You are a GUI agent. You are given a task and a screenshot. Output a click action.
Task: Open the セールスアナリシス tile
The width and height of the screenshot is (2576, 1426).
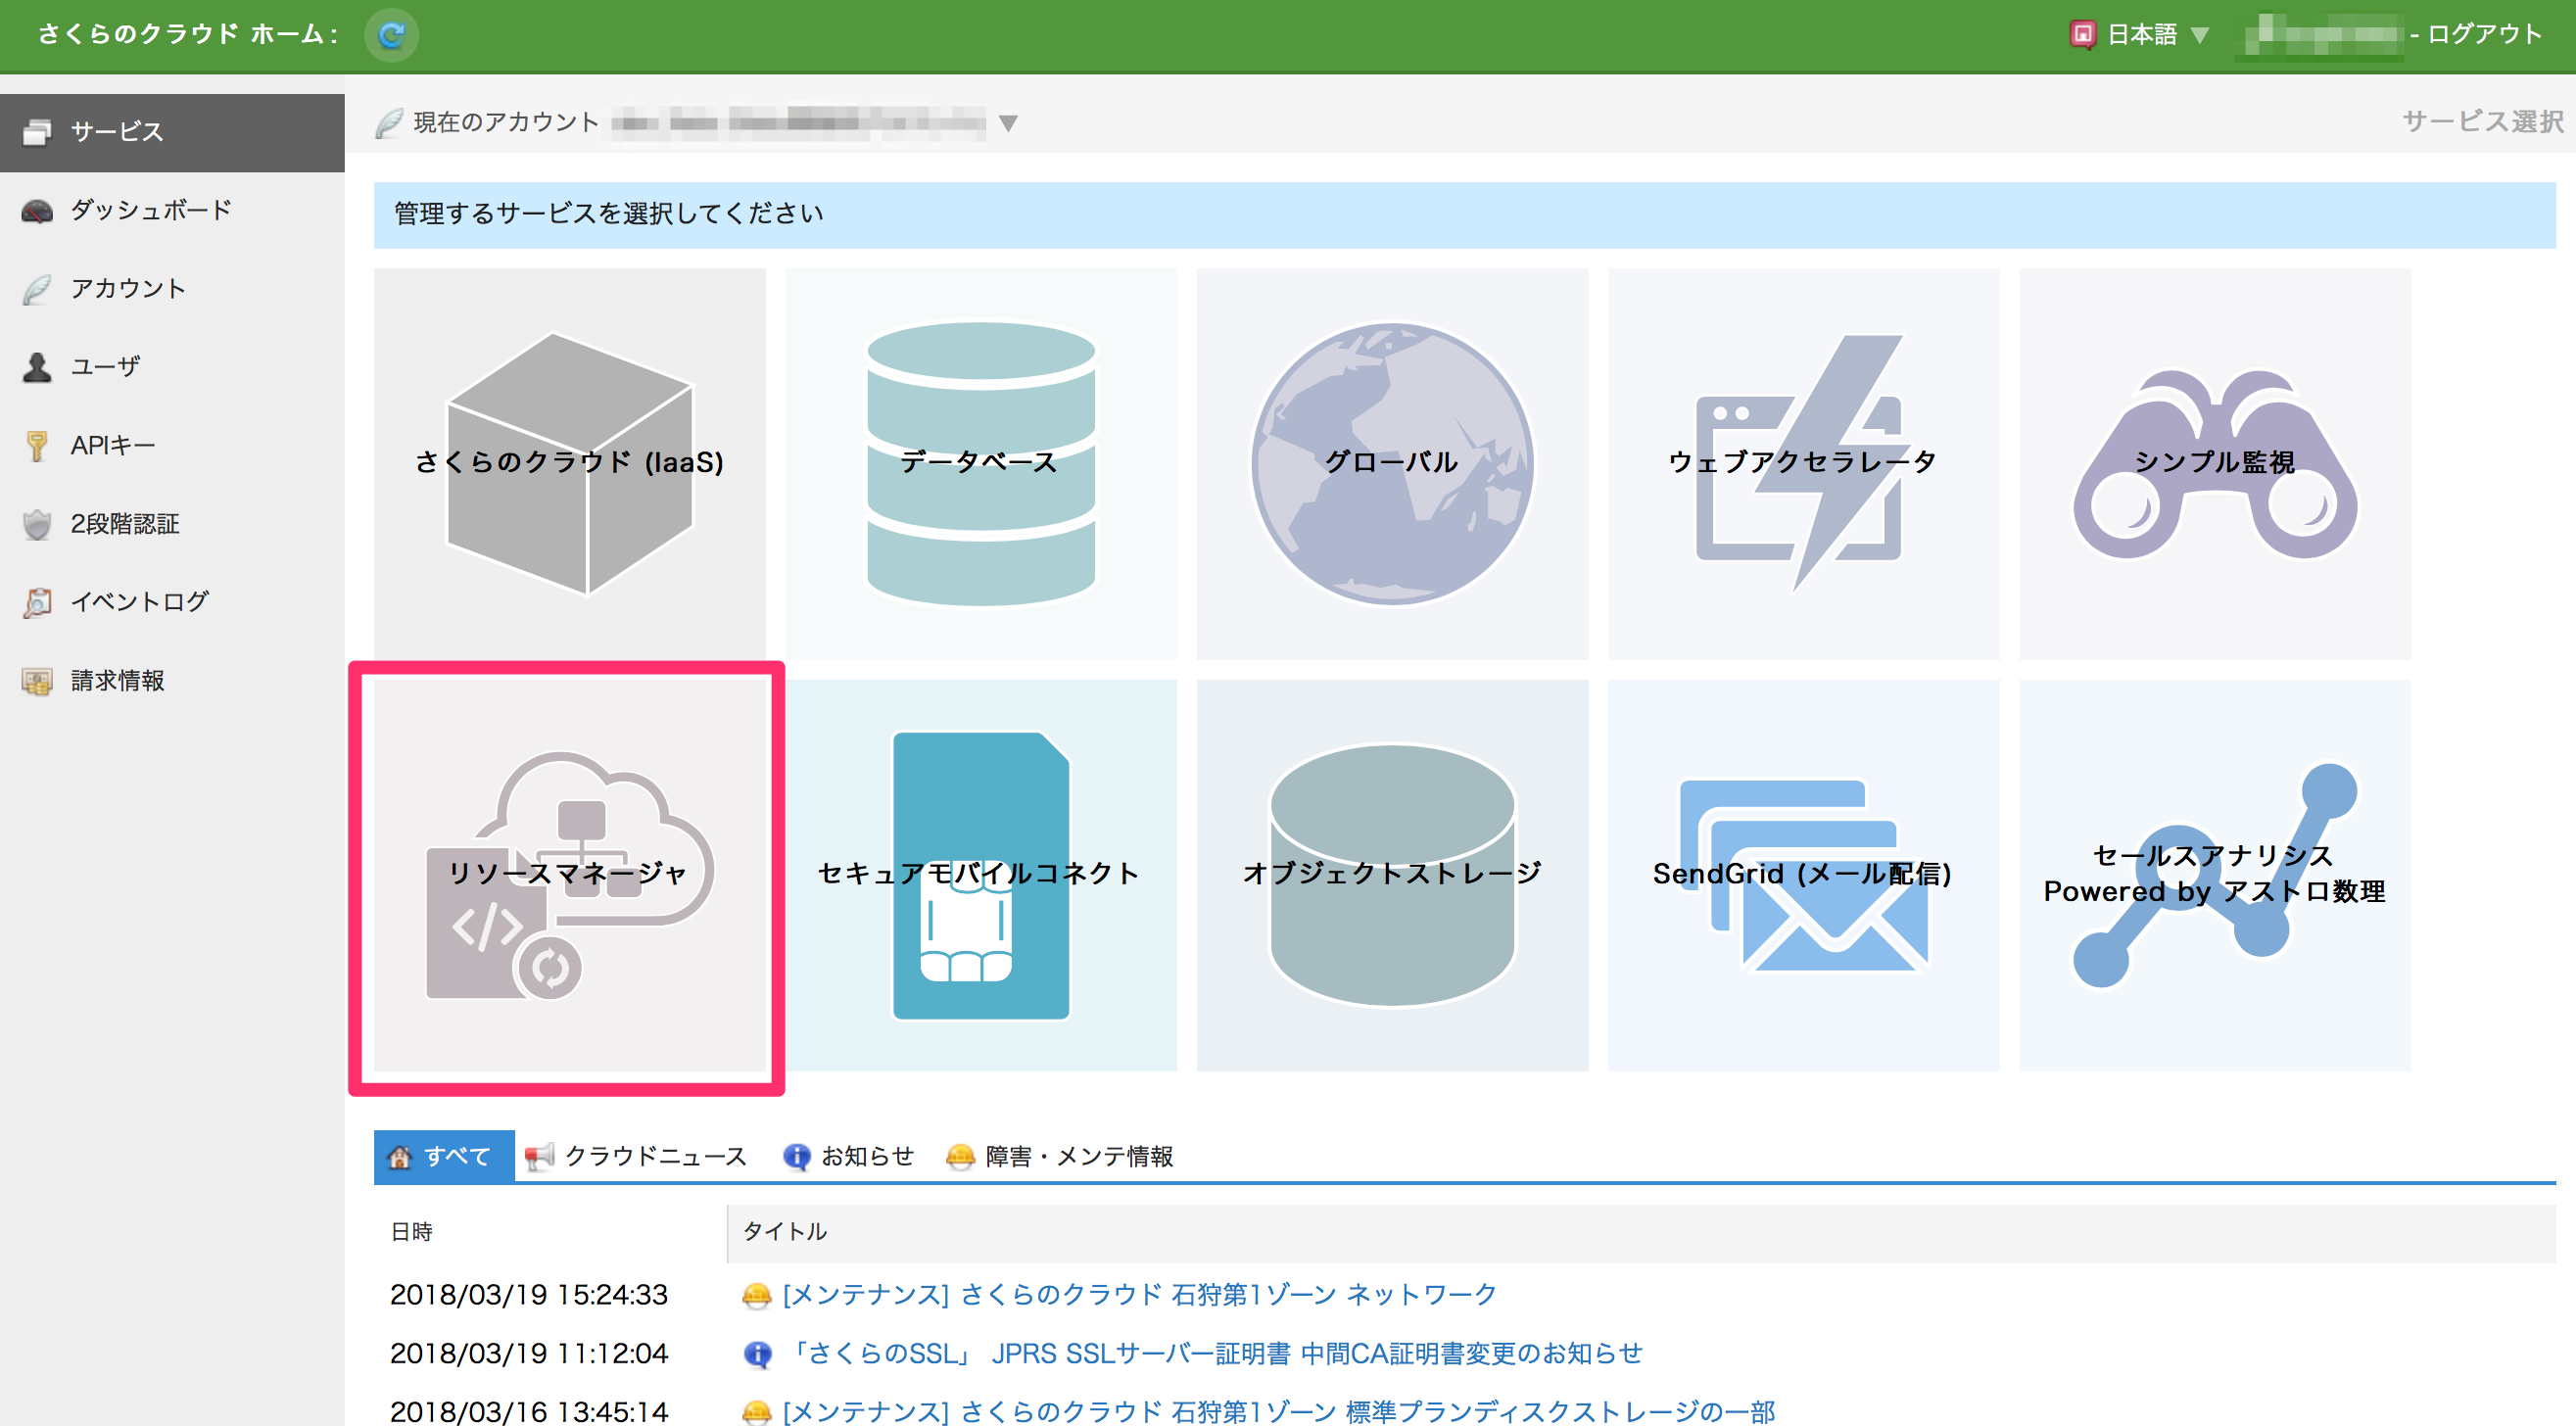coord(2215,875)
